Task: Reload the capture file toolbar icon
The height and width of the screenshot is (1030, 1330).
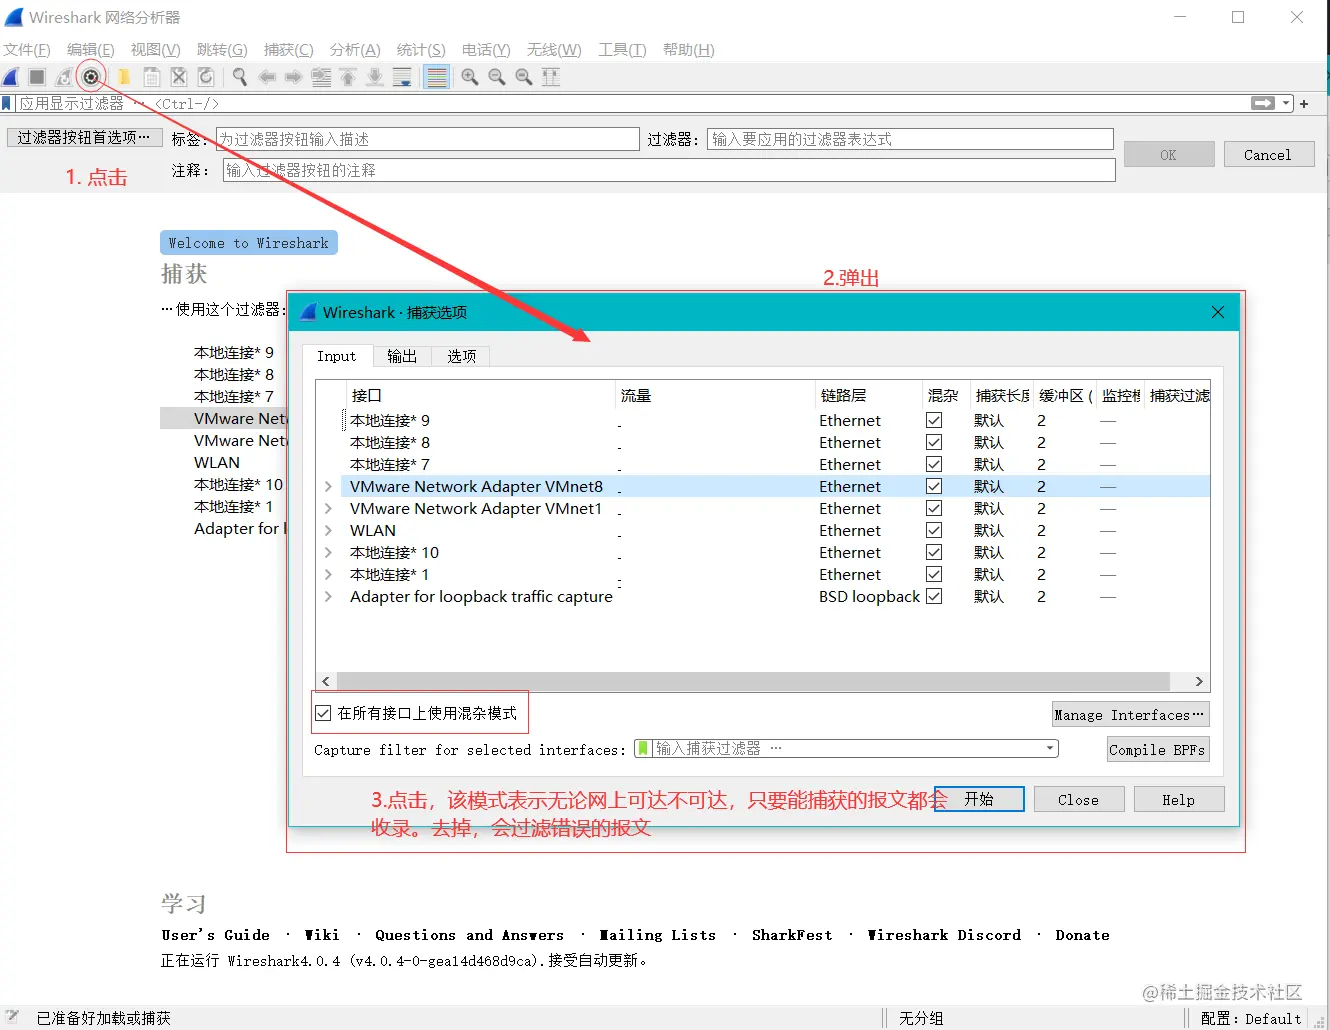Action: click(x=206, y=77)
